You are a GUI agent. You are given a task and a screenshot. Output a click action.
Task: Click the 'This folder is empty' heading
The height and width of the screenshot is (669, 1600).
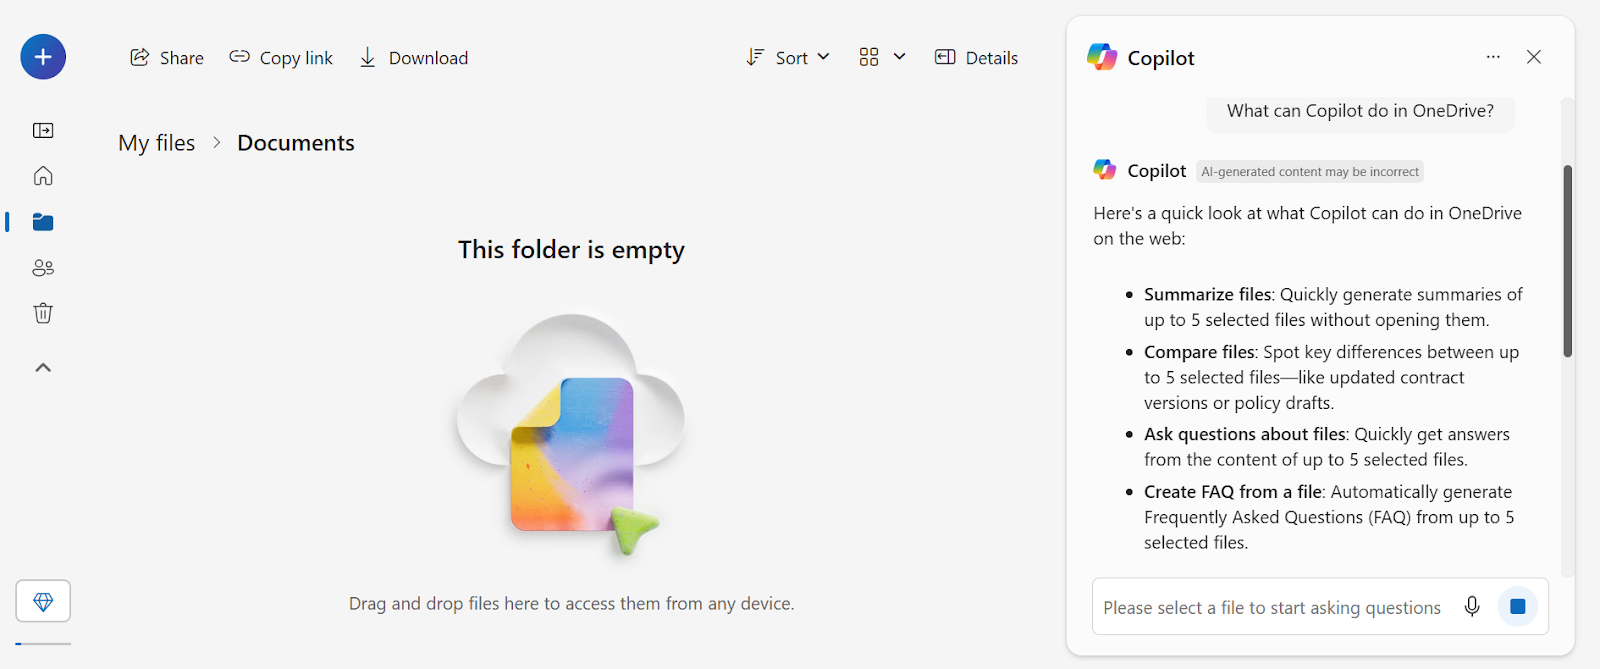pos(571,249)
